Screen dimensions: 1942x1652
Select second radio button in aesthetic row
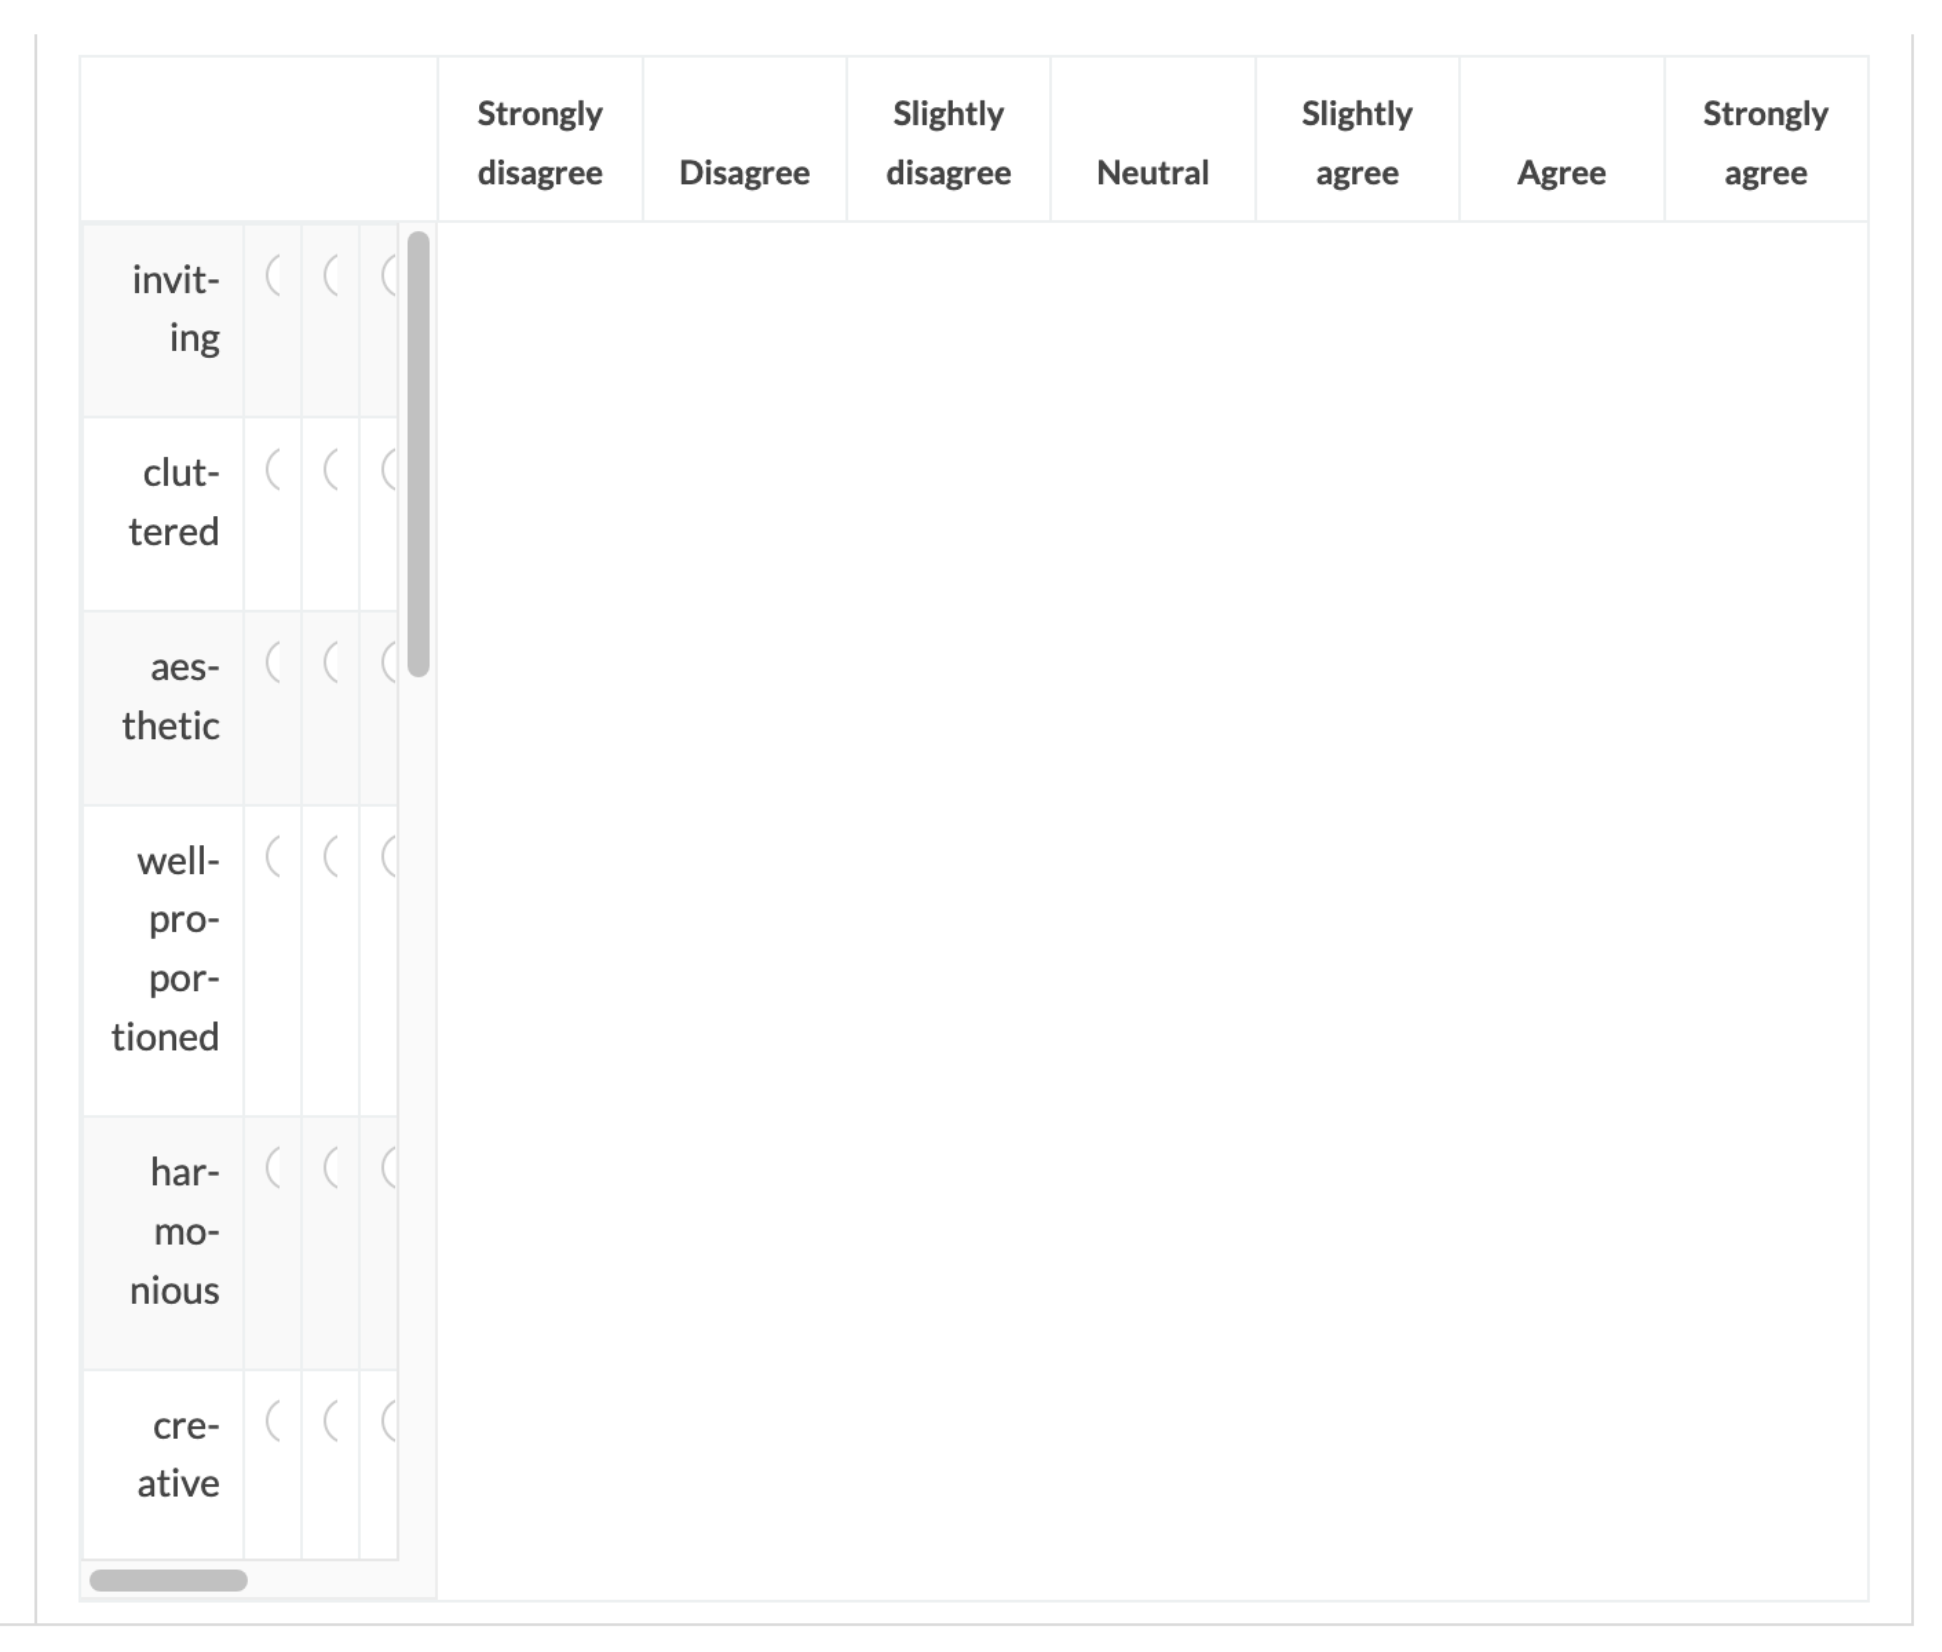click(332, 662)
